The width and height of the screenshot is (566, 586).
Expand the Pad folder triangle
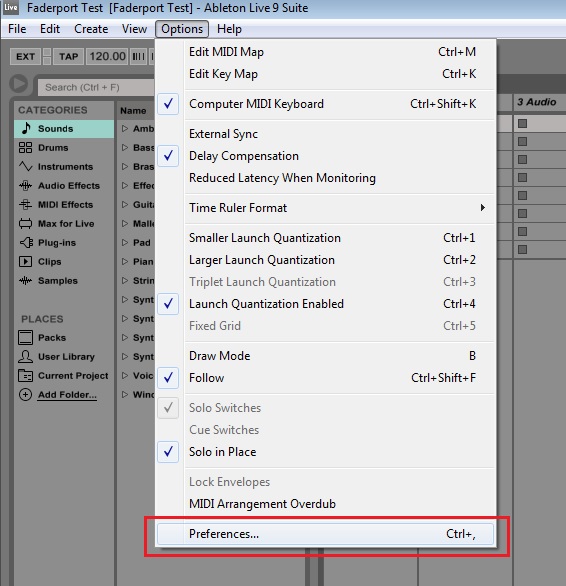125,243
